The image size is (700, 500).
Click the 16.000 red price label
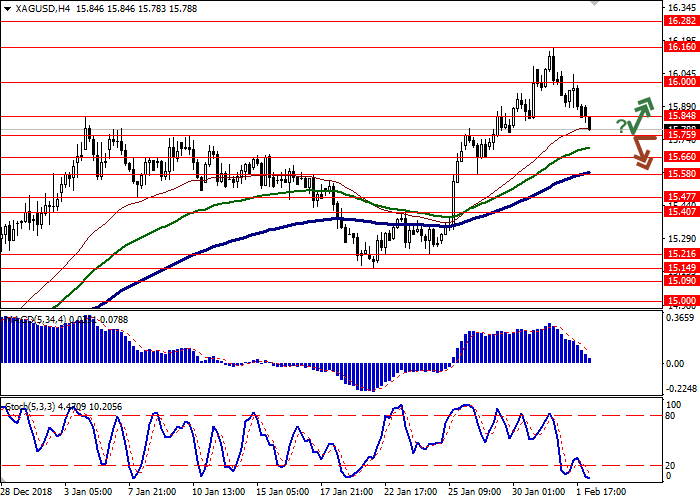680,82
